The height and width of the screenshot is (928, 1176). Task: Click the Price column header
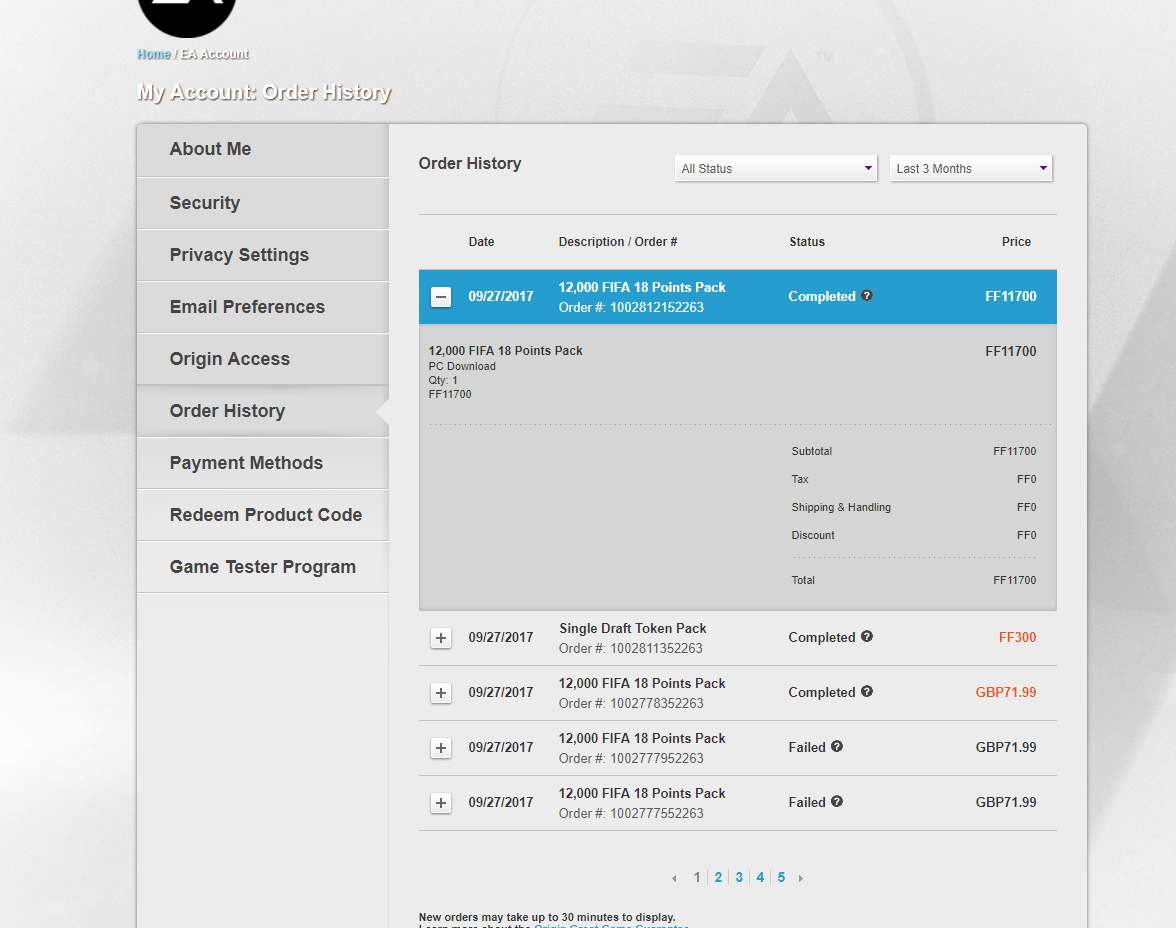tap(1016, 242)
